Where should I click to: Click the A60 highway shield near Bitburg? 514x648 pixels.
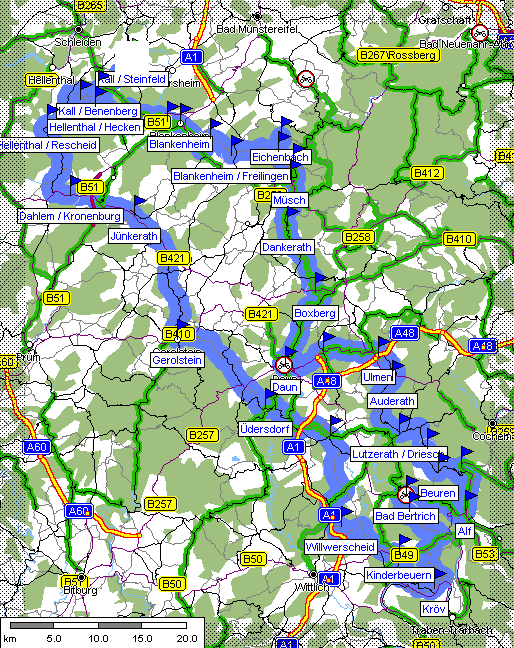point(79,511)
